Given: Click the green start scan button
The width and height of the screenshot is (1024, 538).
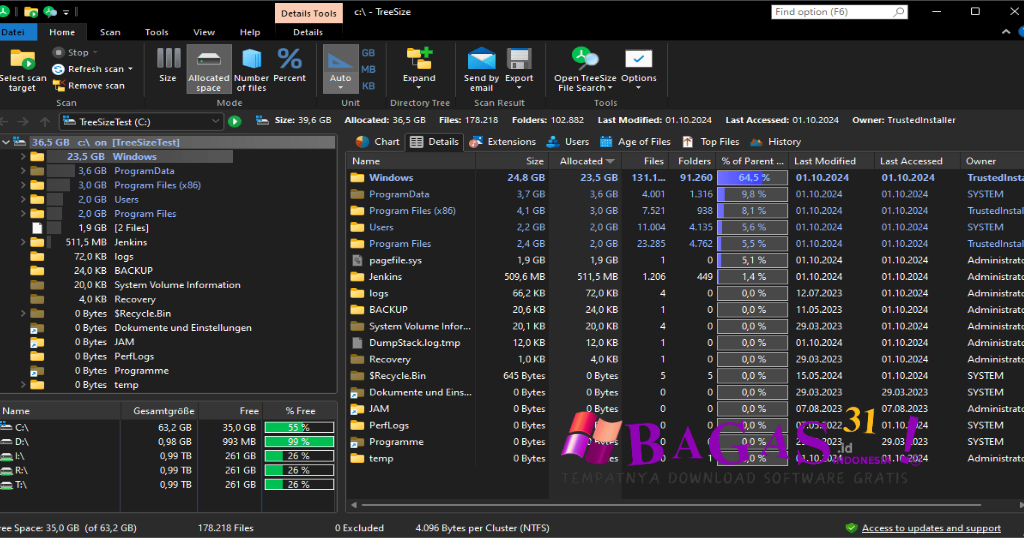Looking at the screenshot, I should click(234, 121).
